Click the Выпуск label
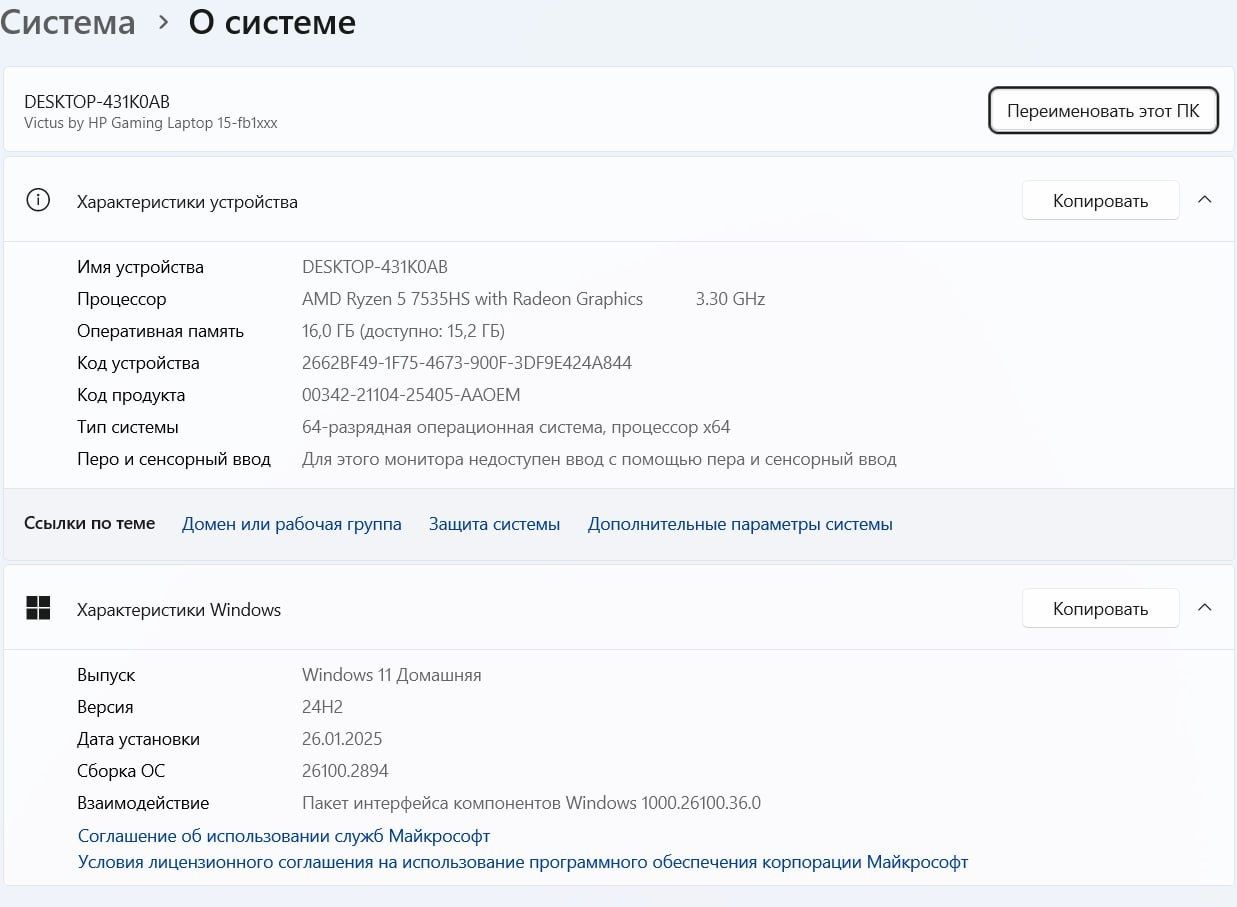 click(106, 675)
